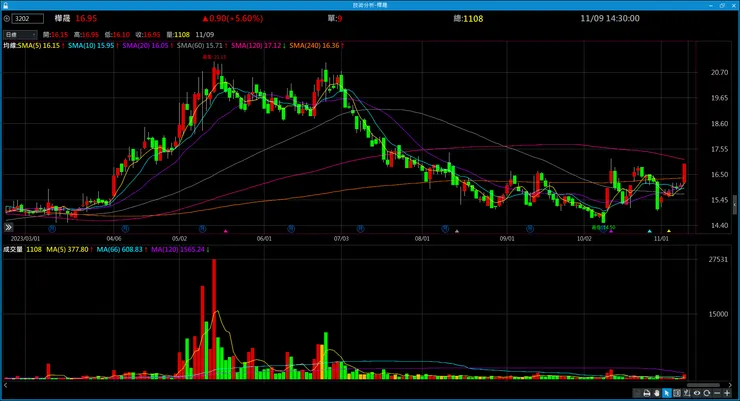Click the monthly marker icon just after 08/01
Image resolution: width=740 pixels, height=401 pixels.
(445, 229)
